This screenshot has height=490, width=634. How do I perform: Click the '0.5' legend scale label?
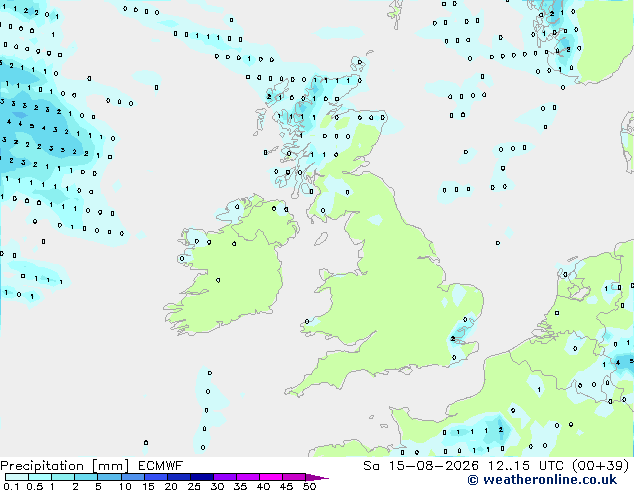35,486
